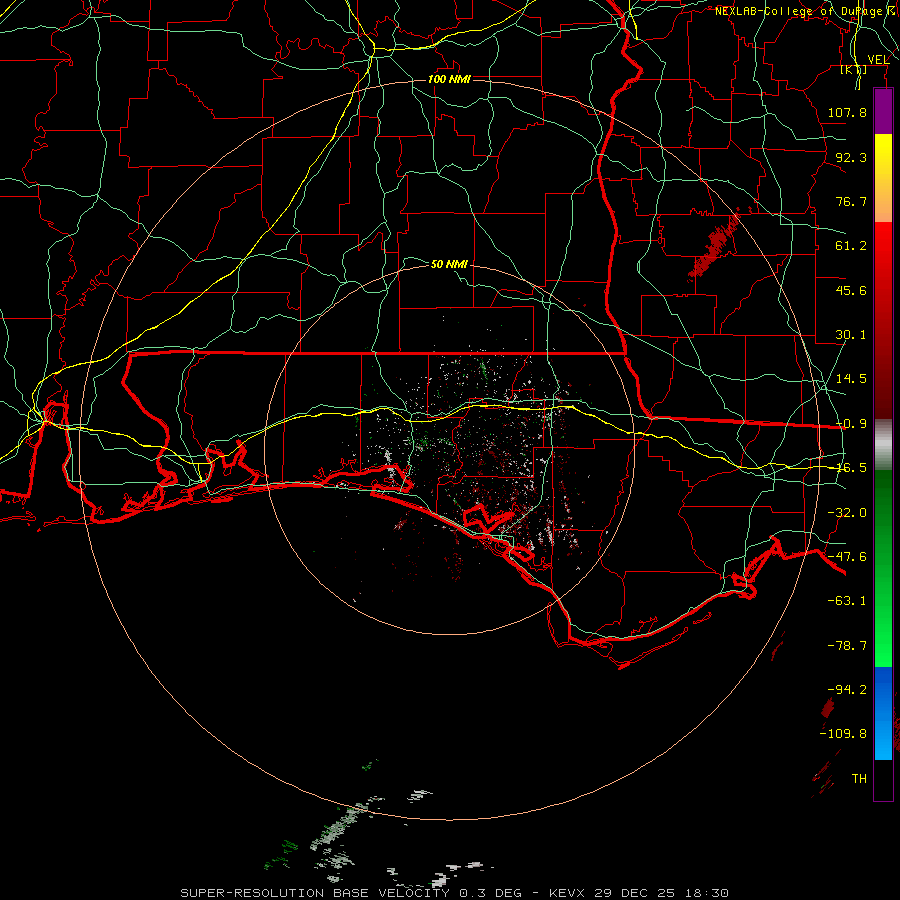Select the 30.1 velocity scale value
Viewport: 900px width, 900px height.
click(851, 335)
